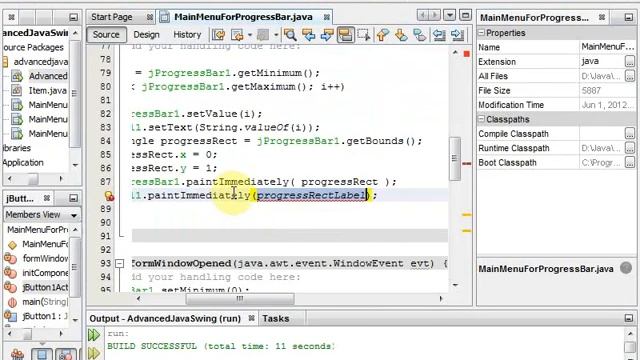Screen dimensions: 640x360
Task: Open the Forward history dropdown arrow
Action: pyautogui.click(x=276, y=35)
